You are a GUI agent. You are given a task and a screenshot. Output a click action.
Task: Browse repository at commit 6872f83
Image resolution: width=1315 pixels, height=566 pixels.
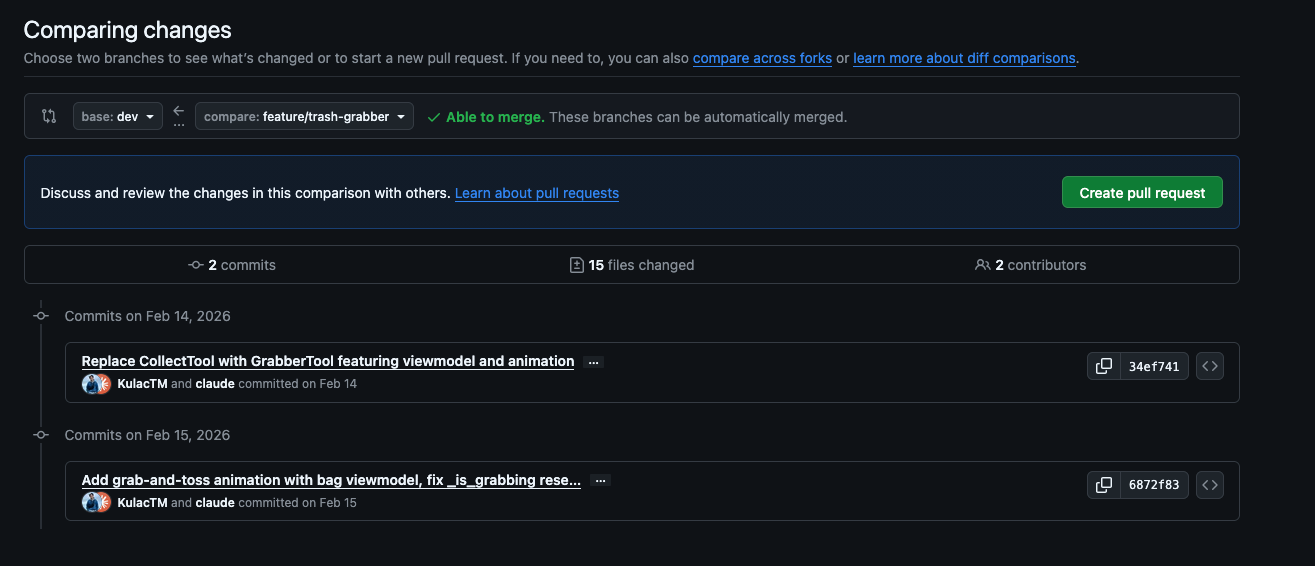[x=1210, y=485]
